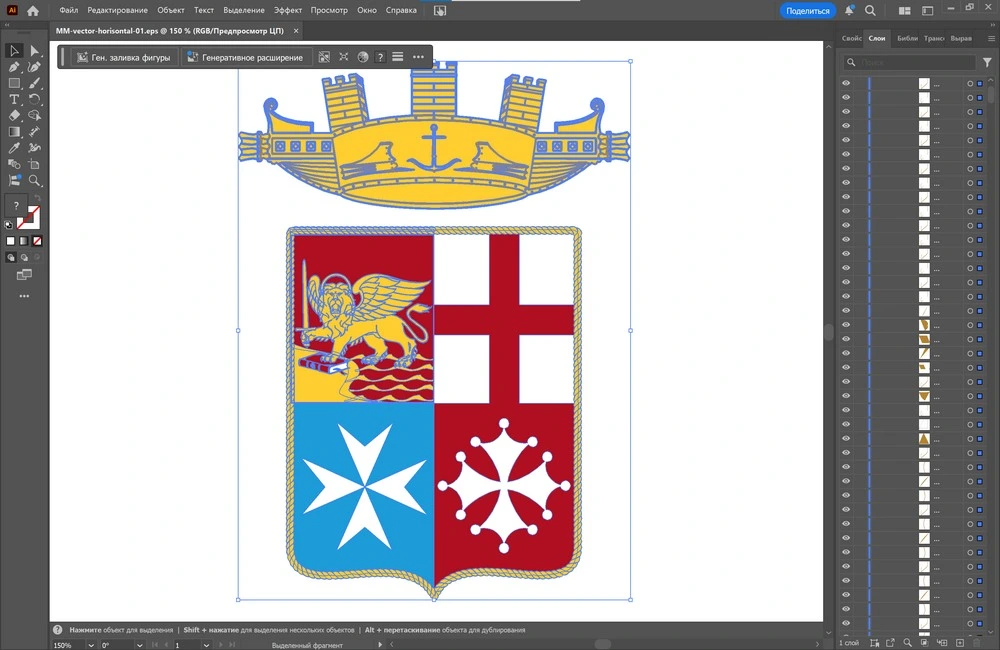
Task: Open the zoom level dropdown at 150%
Action: (x=92, y=645)
